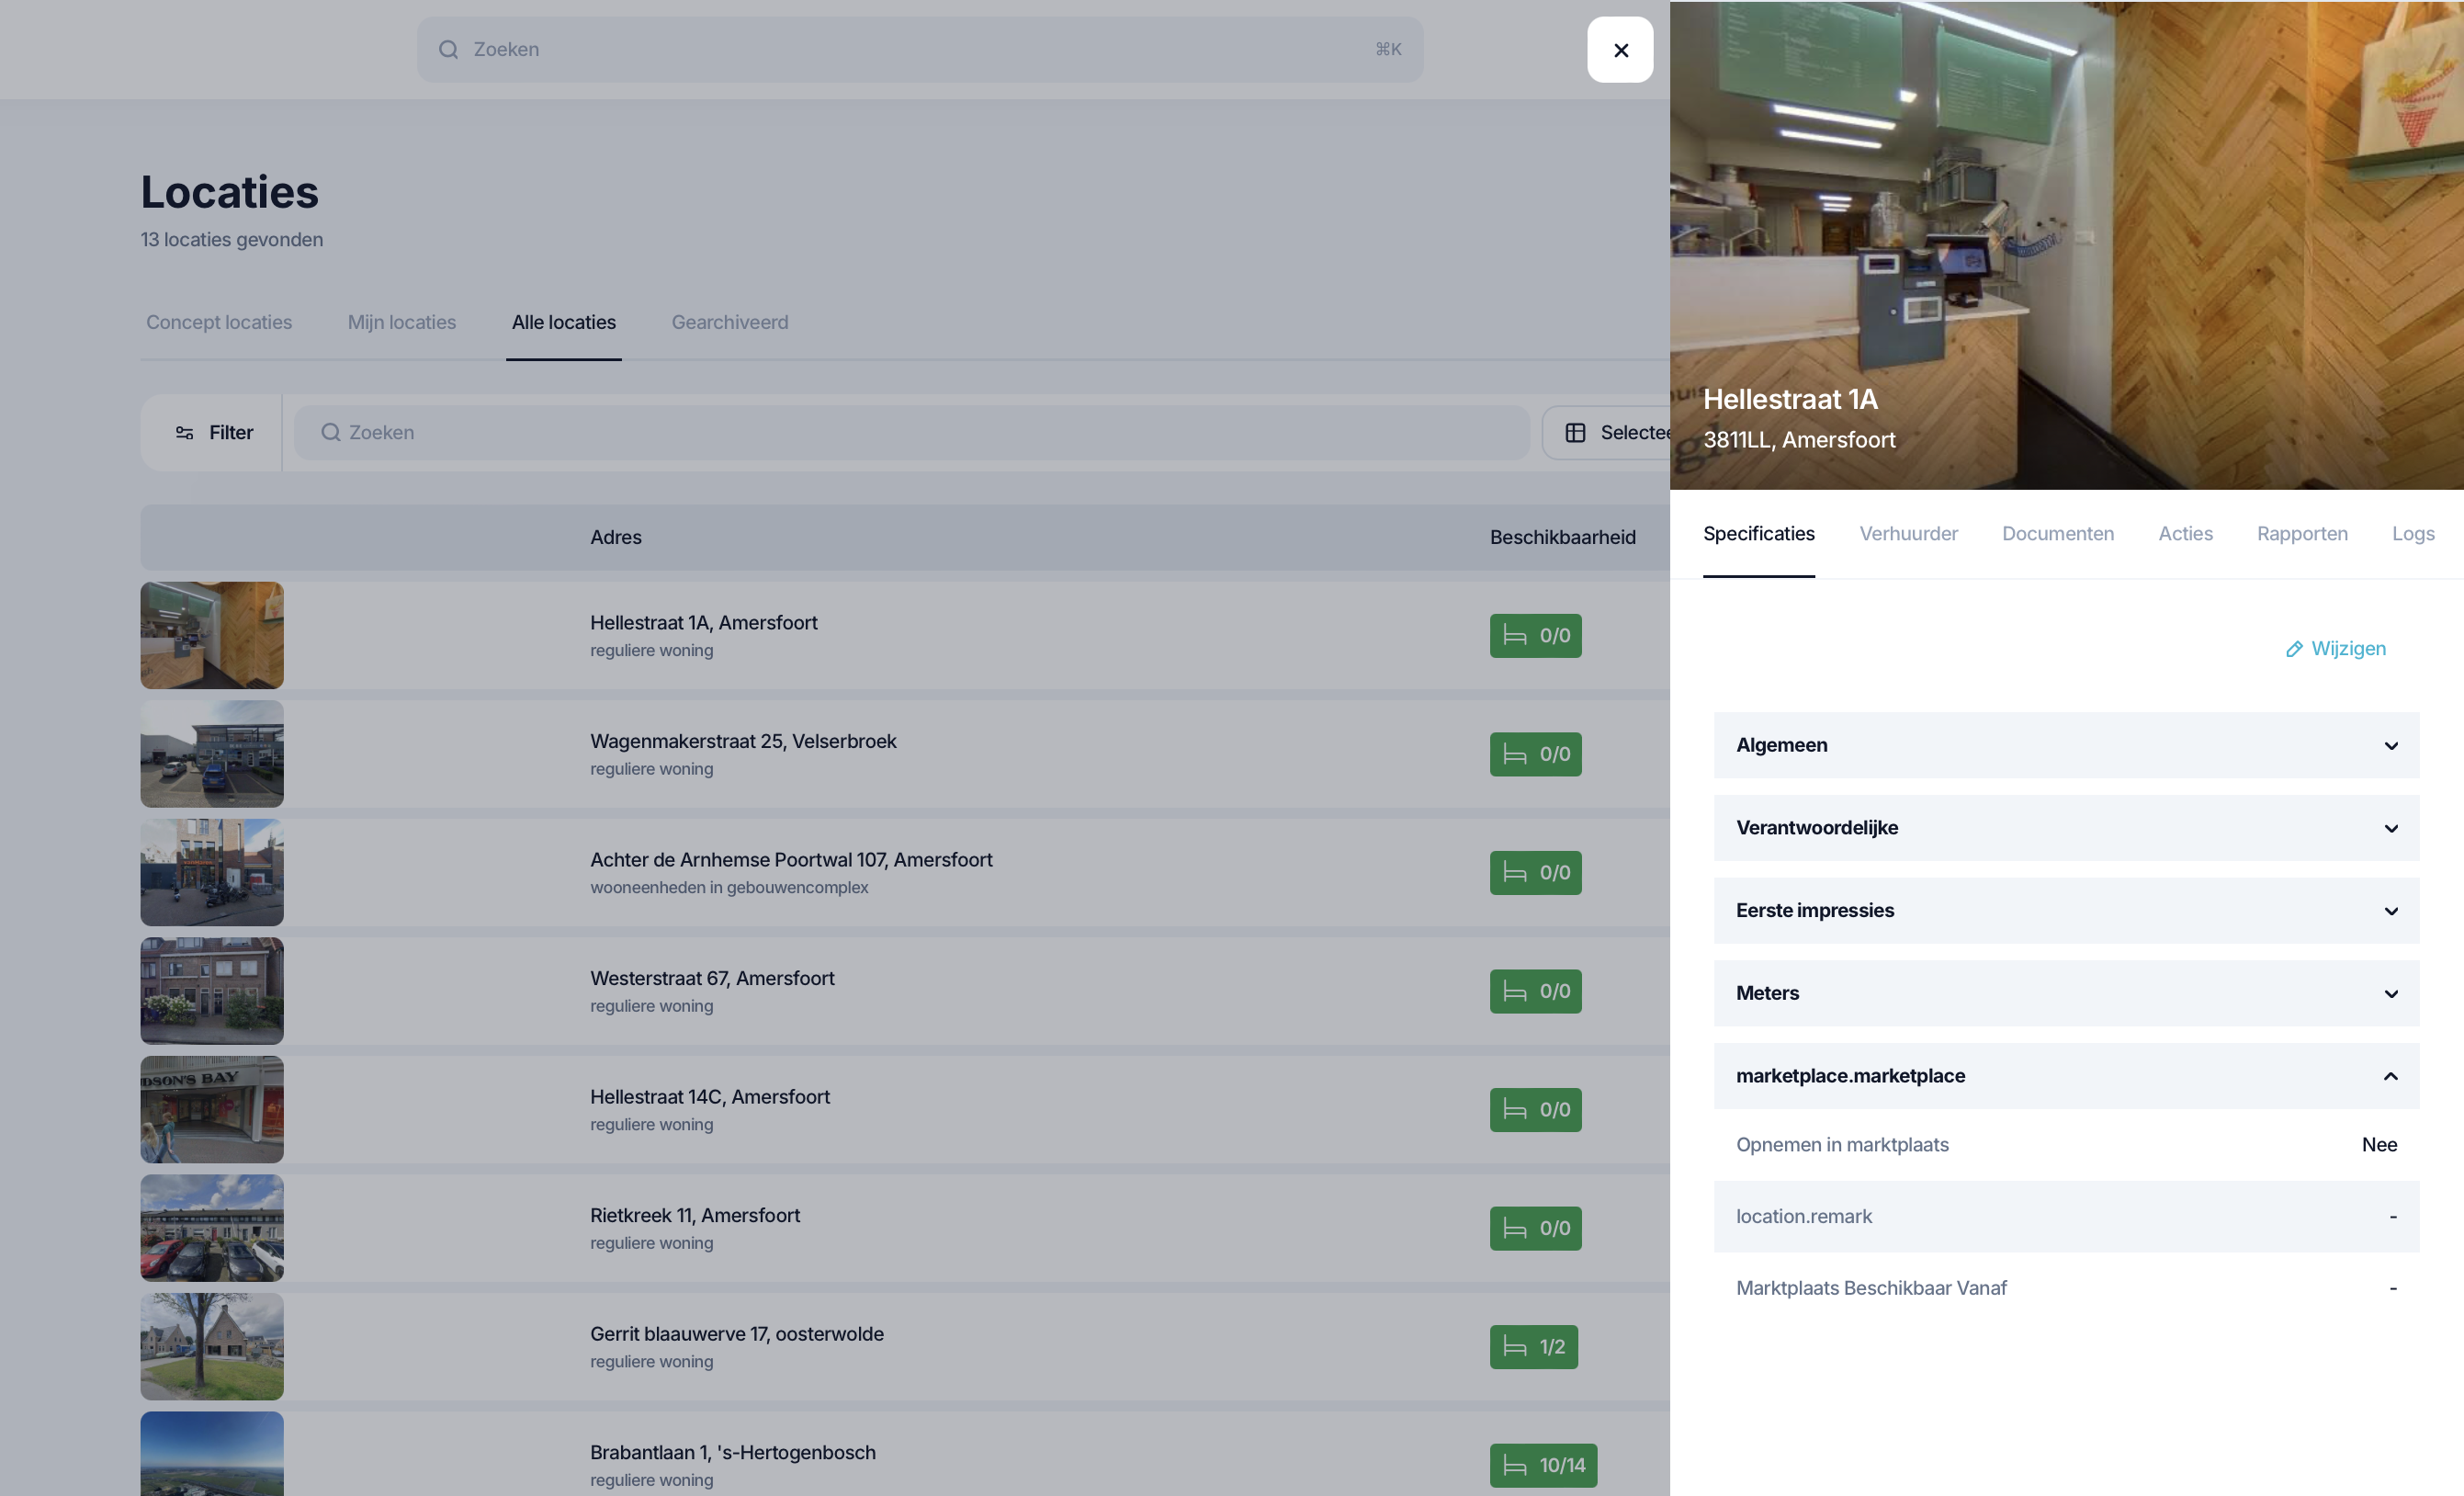Click the table columns icon beside Selecteer
This screenshot has height=1496, width=2464.
click(1575, 433)
